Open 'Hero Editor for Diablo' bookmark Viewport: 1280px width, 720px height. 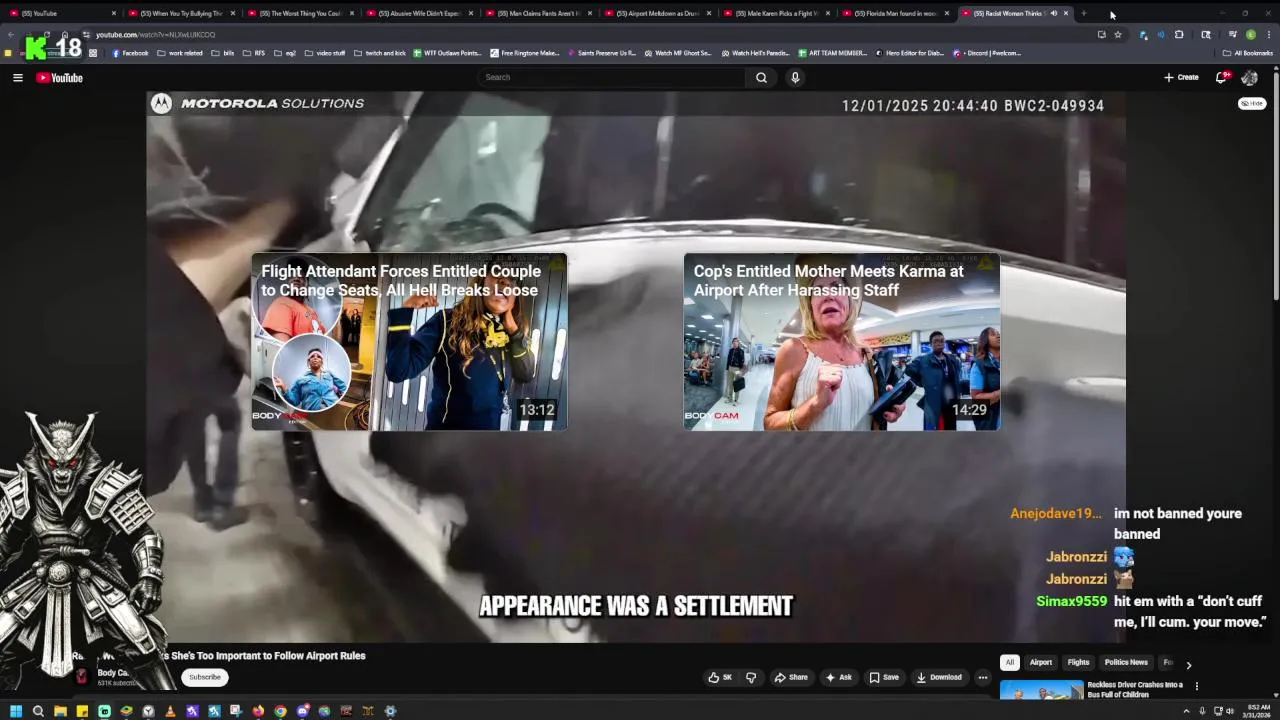909,53
